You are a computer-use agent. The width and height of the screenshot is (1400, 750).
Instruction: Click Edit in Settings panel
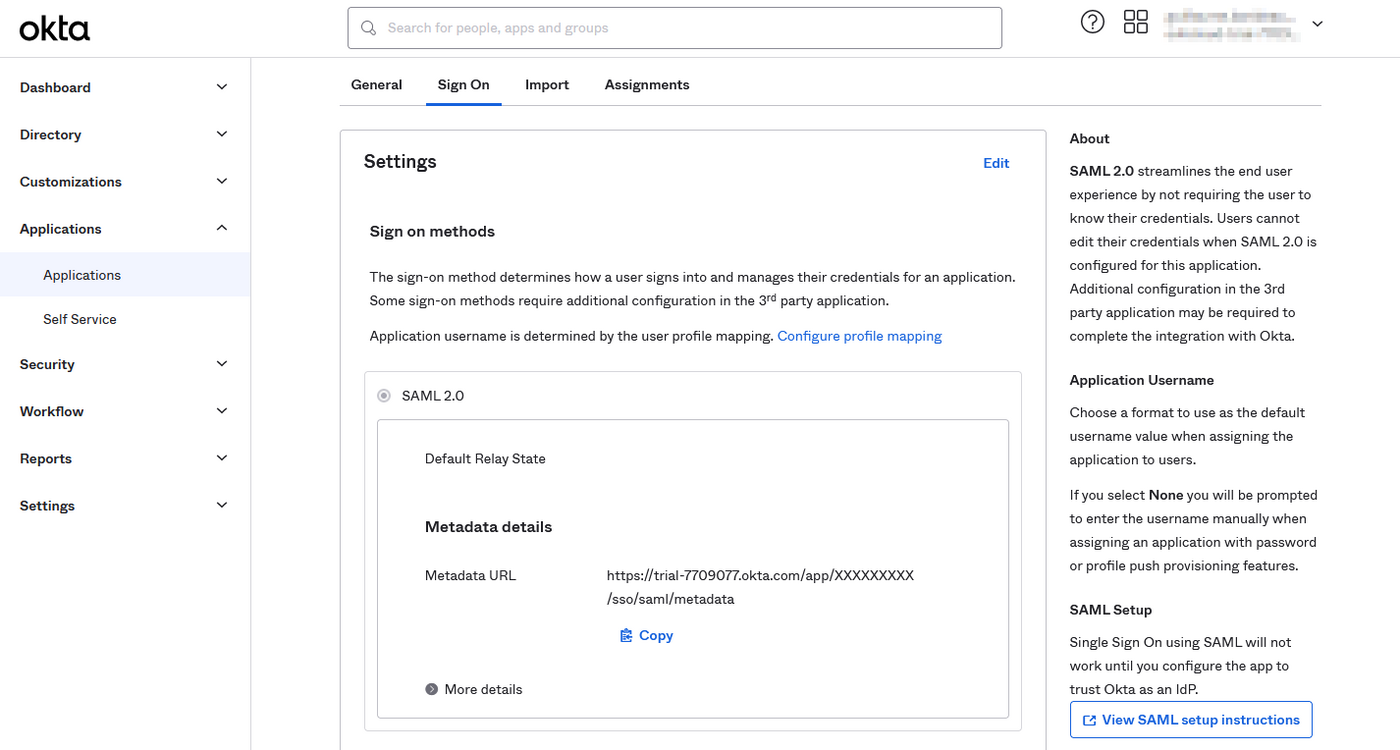[996, 163]
